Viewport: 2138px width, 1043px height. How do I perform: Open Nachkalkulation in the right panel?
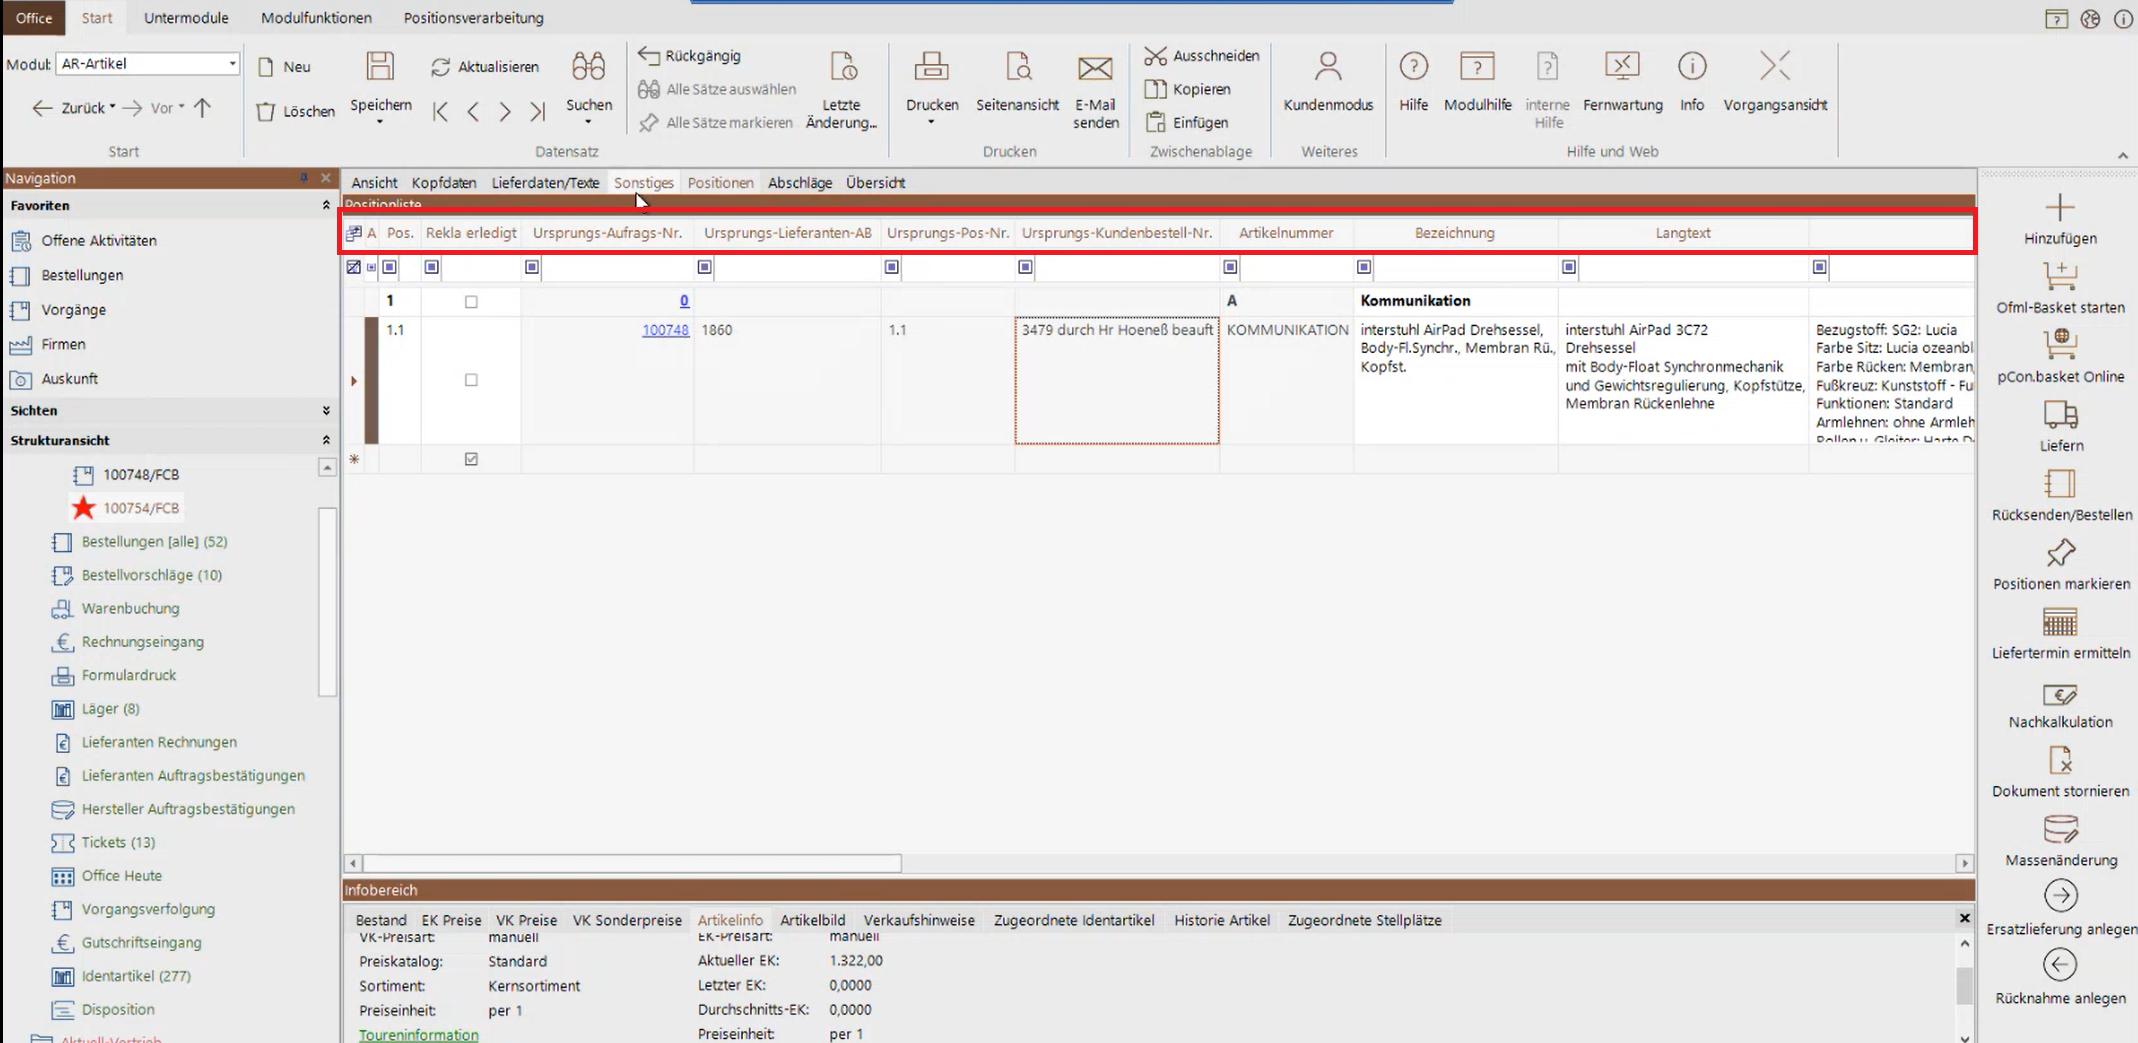click(x=2060, y=694)
